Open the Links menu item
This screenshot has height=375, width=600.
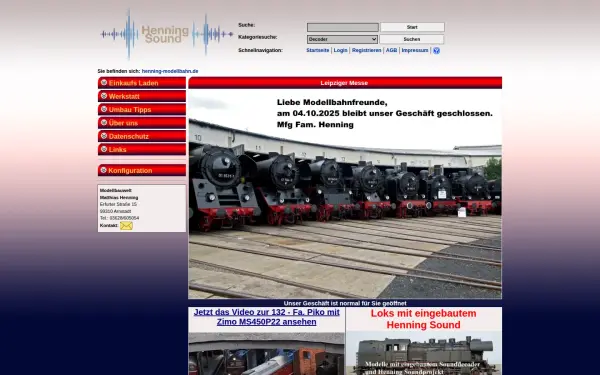142,149
